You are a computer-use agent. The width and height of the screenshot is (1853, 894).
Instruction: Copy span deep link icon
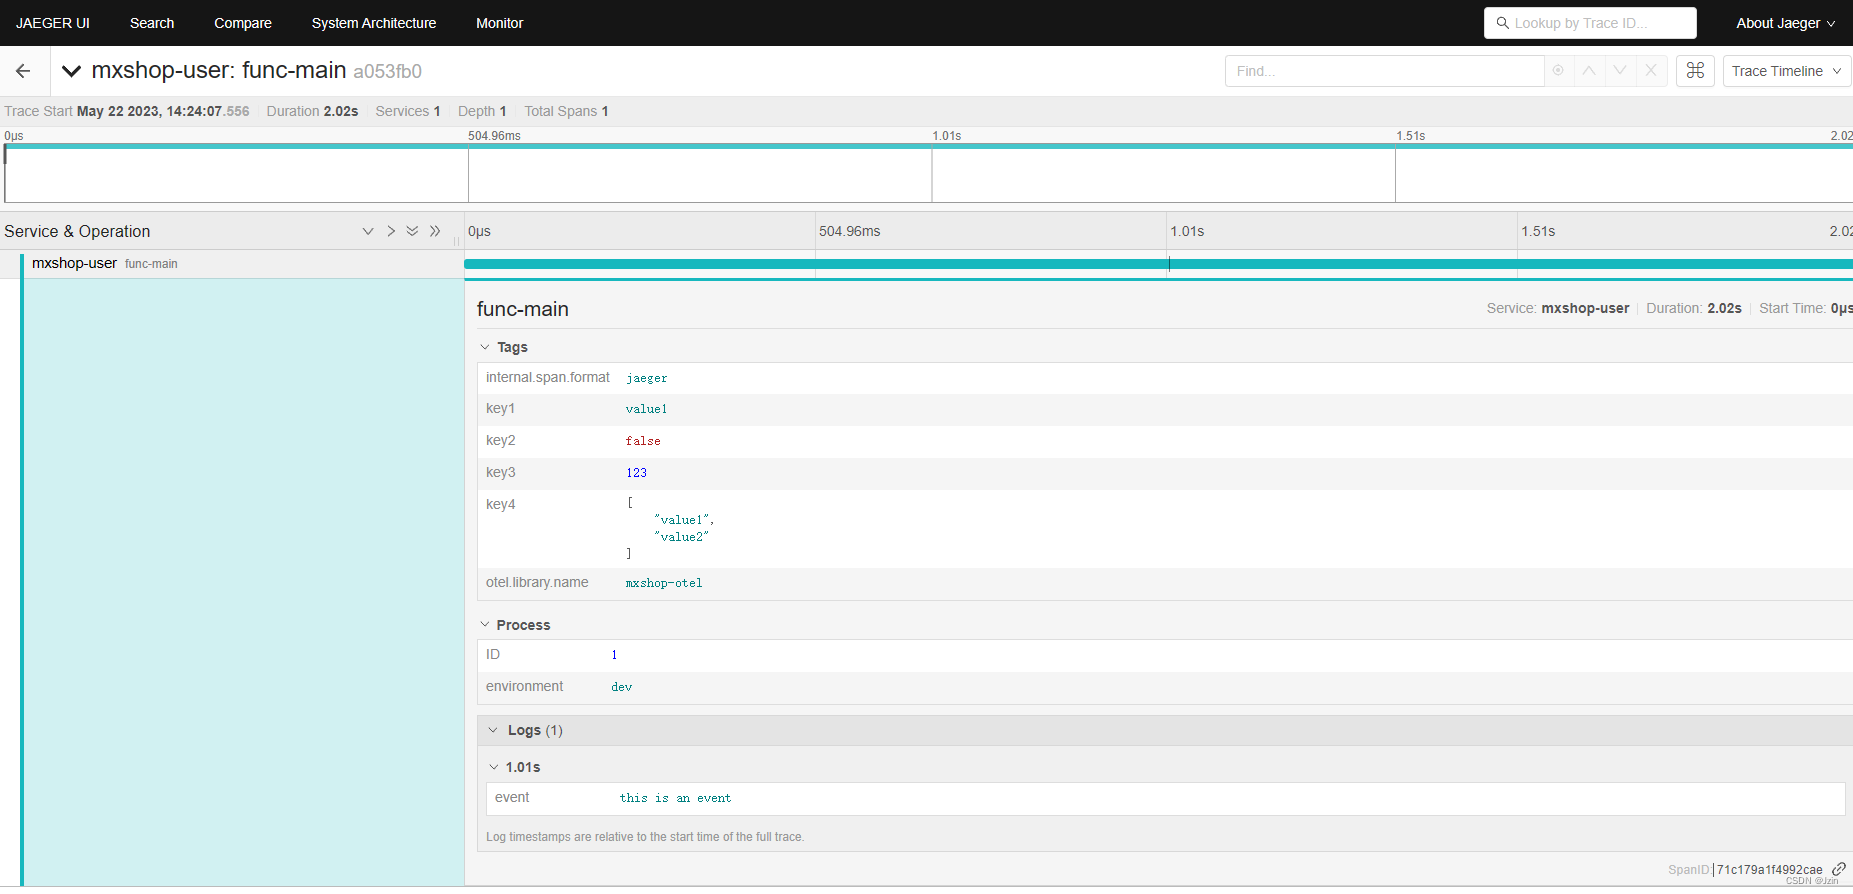1838,869
